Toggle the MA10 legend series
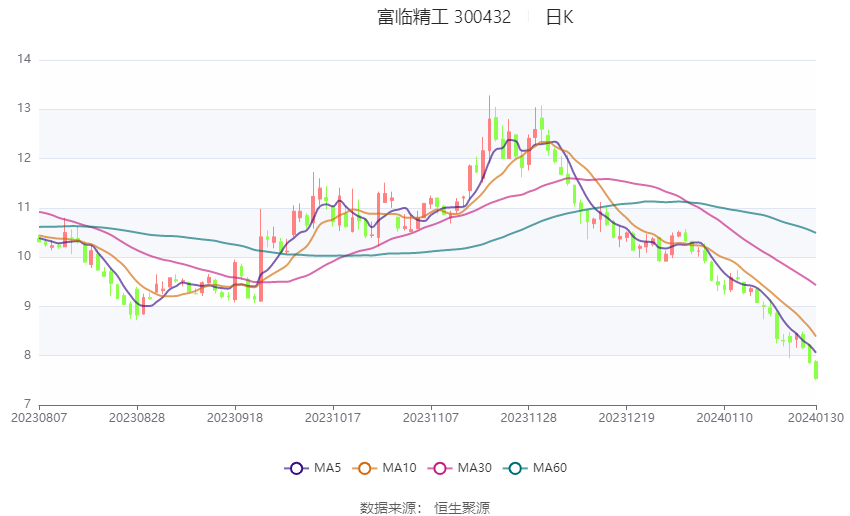Image resolution: width=850 pixels, height=516 pixels. 384,468
